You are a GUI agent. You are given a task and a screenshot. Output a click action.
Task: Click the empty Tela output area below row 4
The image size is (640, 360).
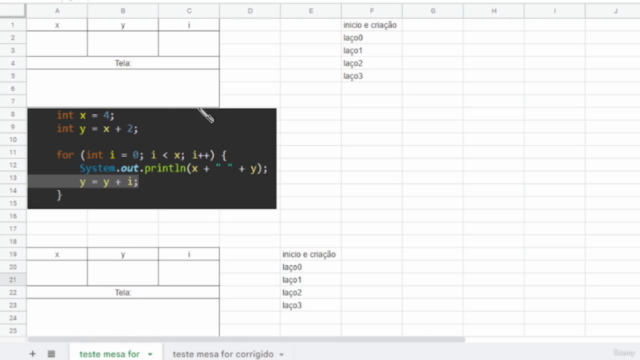pos(123,88)
